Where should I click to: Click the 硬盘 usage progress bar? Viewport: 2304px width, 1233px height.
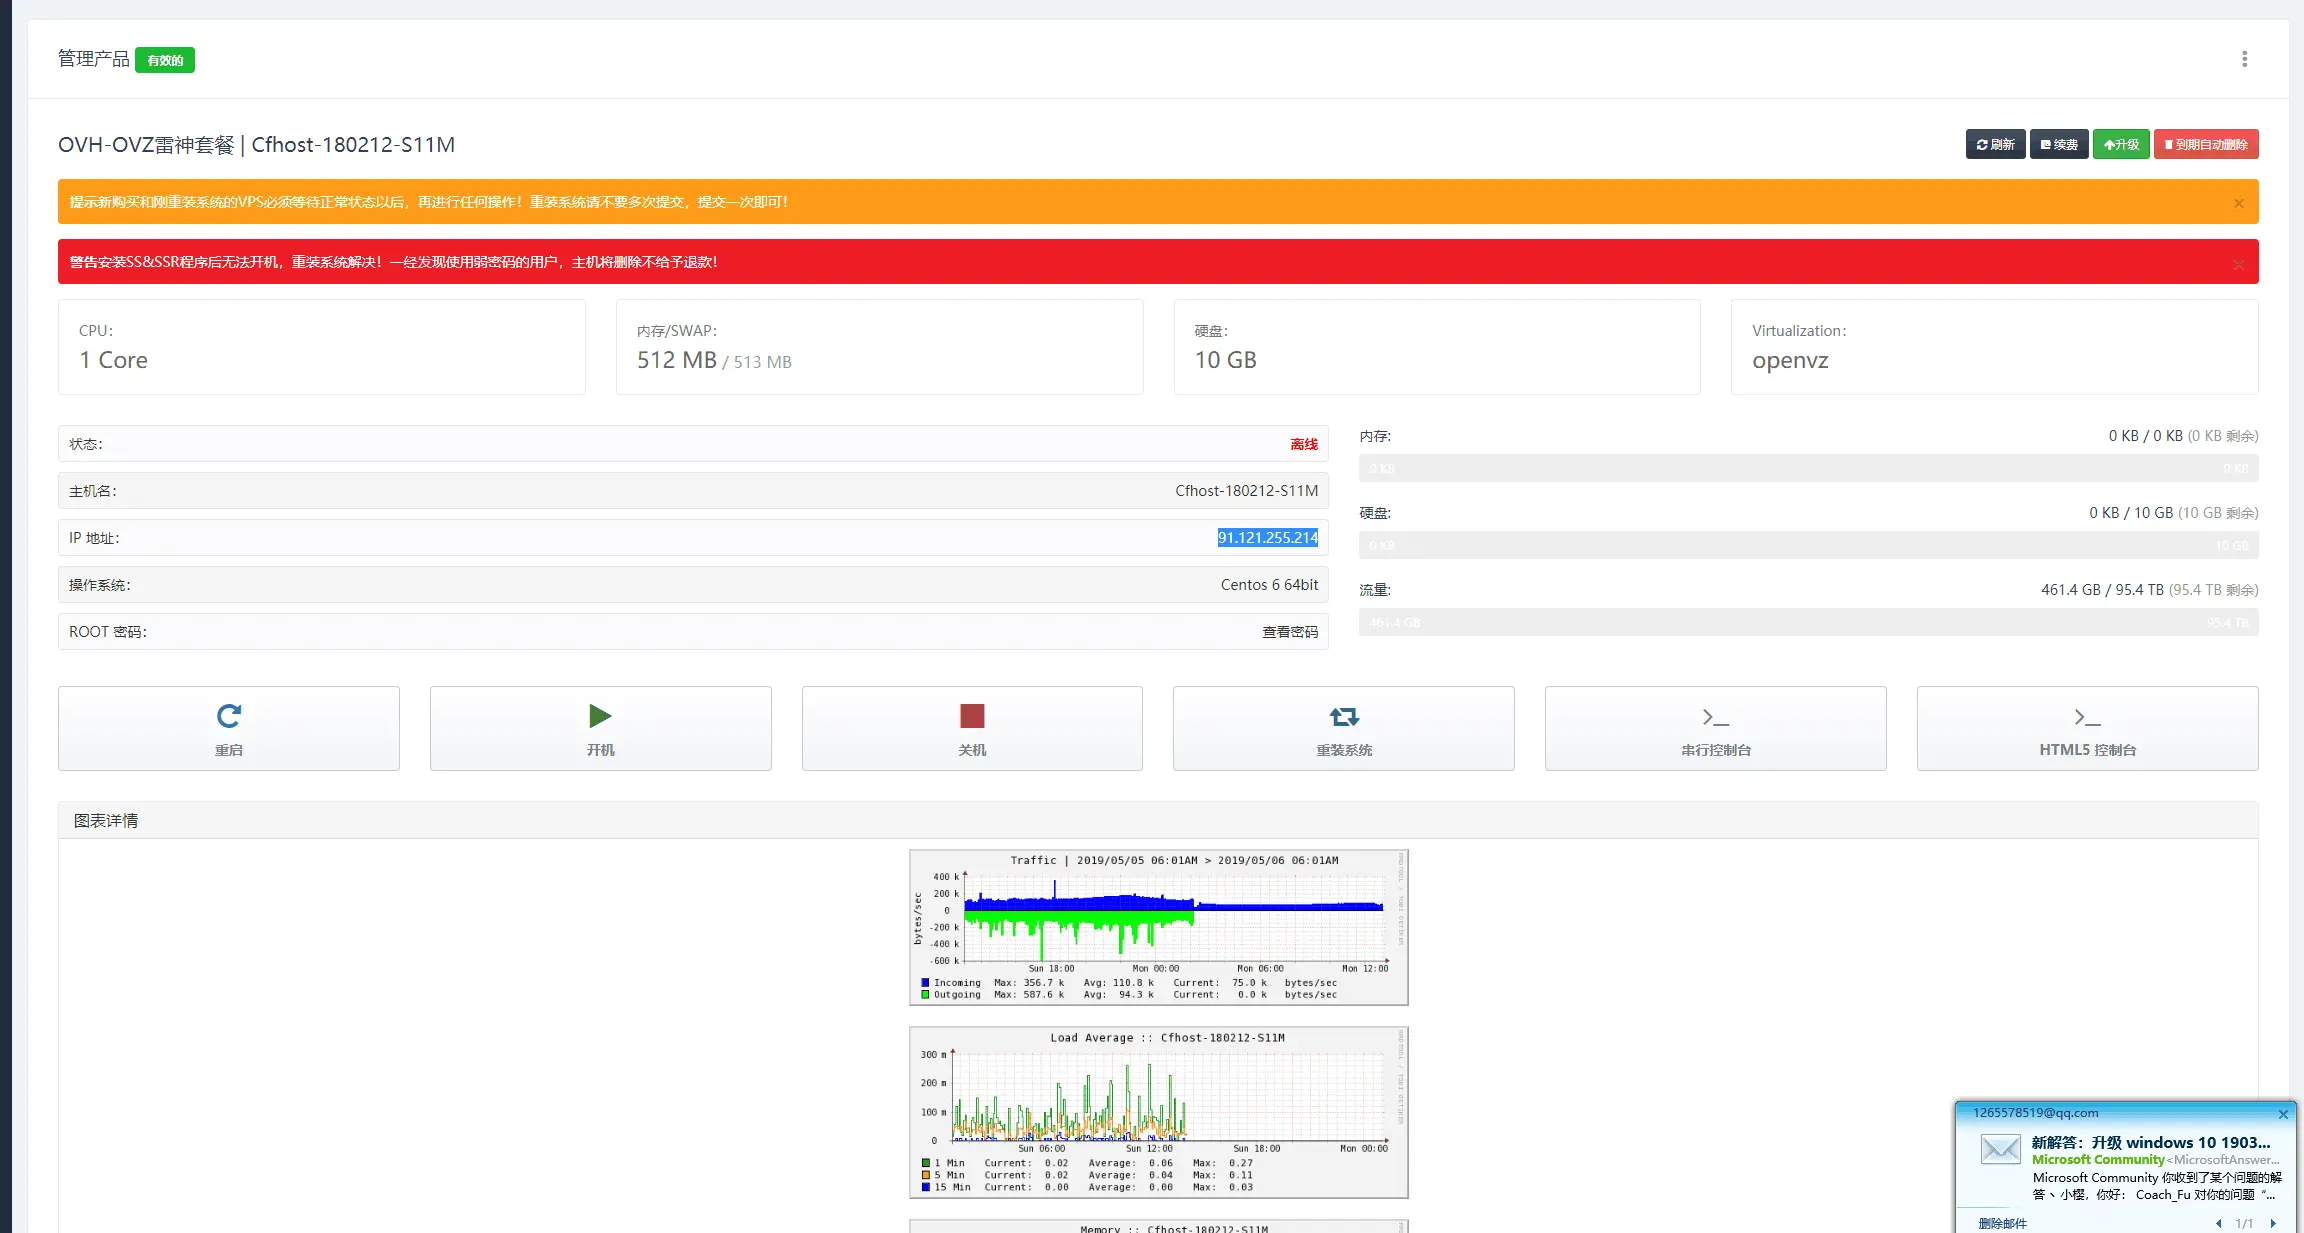pos(1808,545)
